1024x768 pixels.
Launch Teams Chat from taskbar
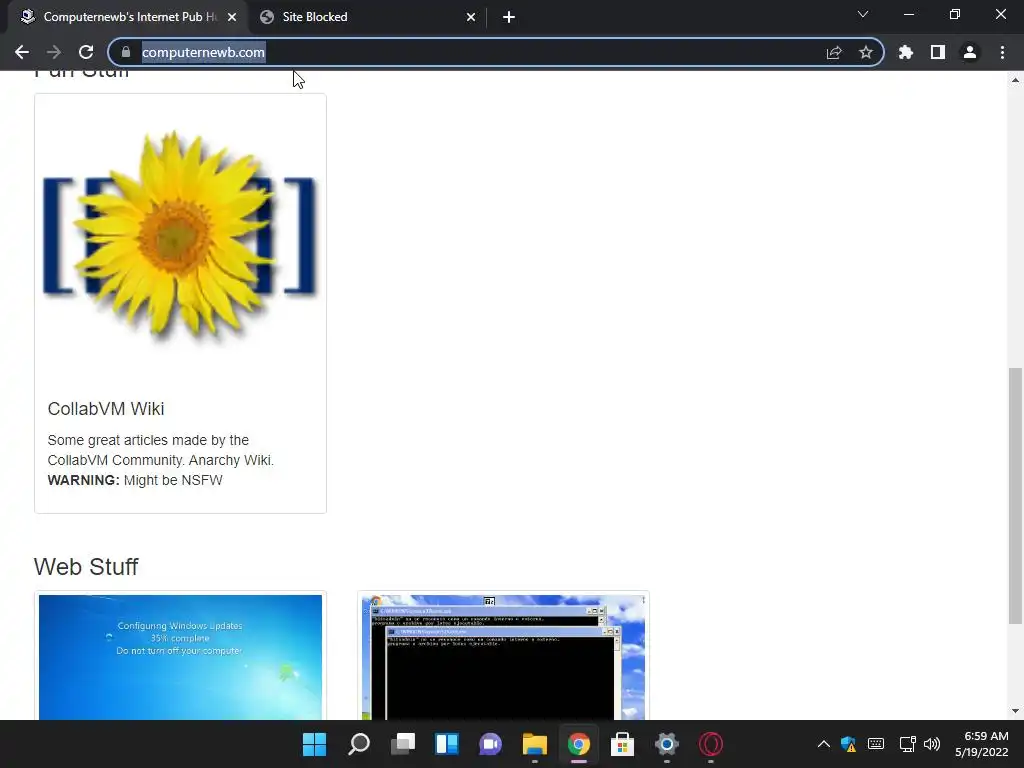490,744
